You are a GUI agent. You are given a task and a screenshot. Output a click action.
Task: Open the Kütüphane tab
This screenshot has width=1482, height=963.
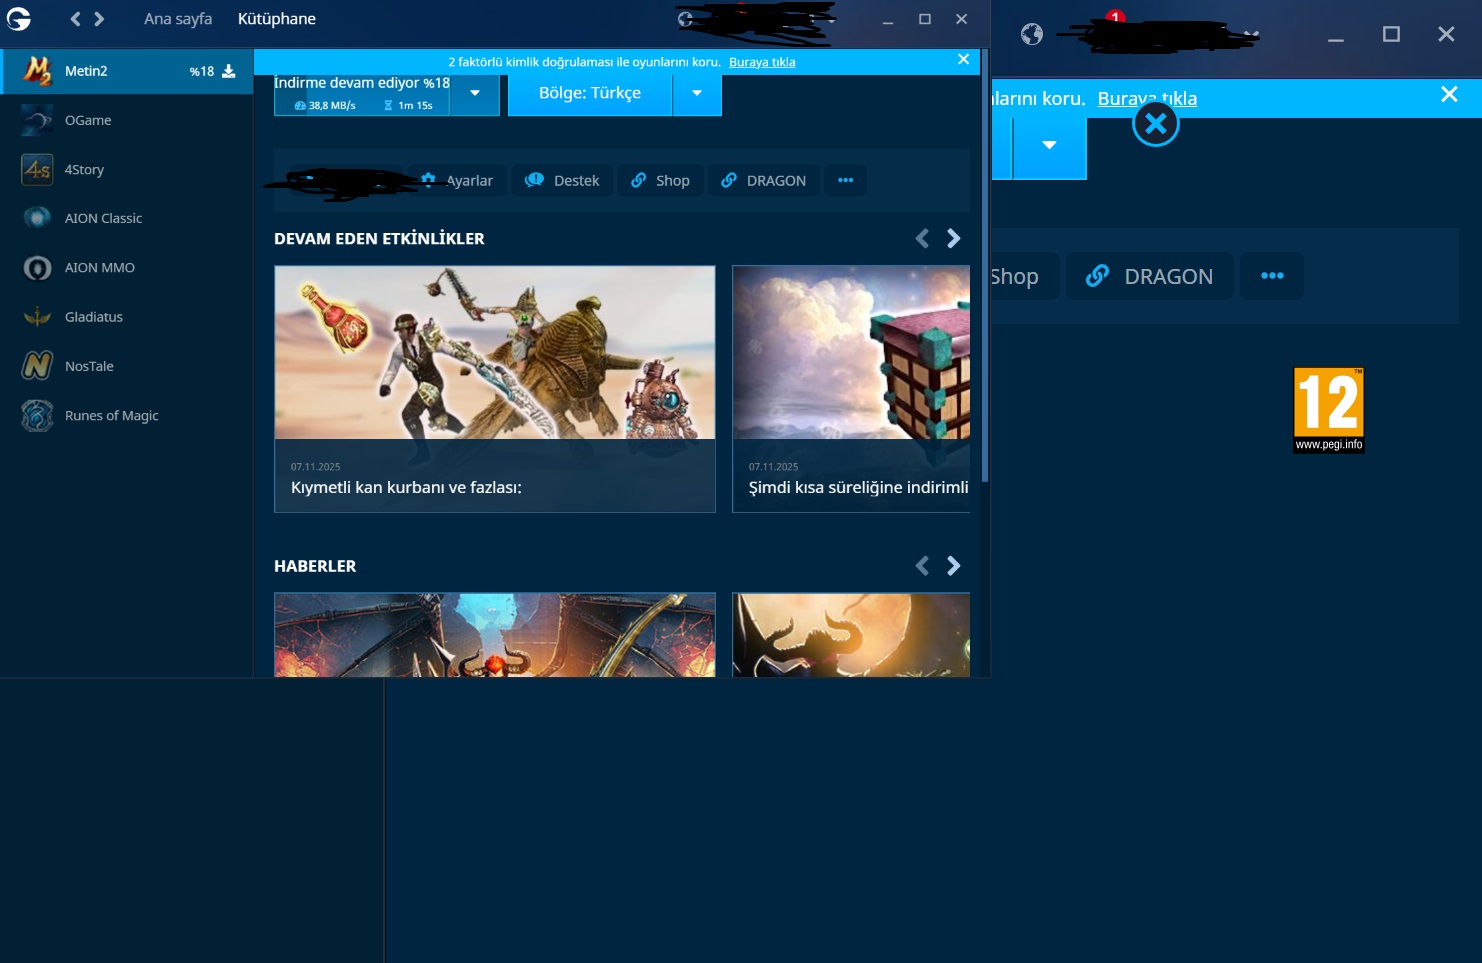point(277,19)
